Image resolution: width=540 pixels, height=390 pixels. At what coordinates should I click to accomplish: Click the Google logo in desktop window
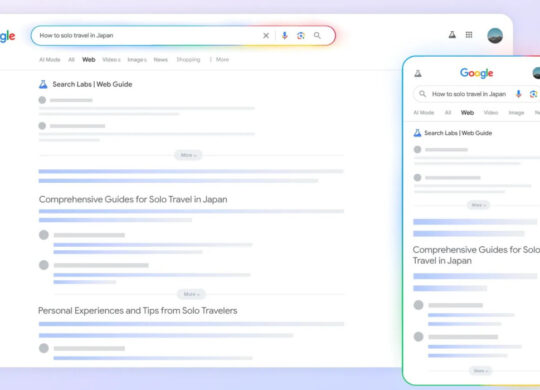tap(7, 36)
